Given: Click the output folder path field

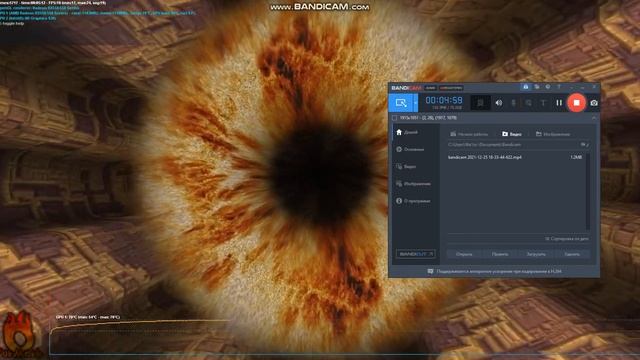Looking at the screenshot, I should coord(513,144).
